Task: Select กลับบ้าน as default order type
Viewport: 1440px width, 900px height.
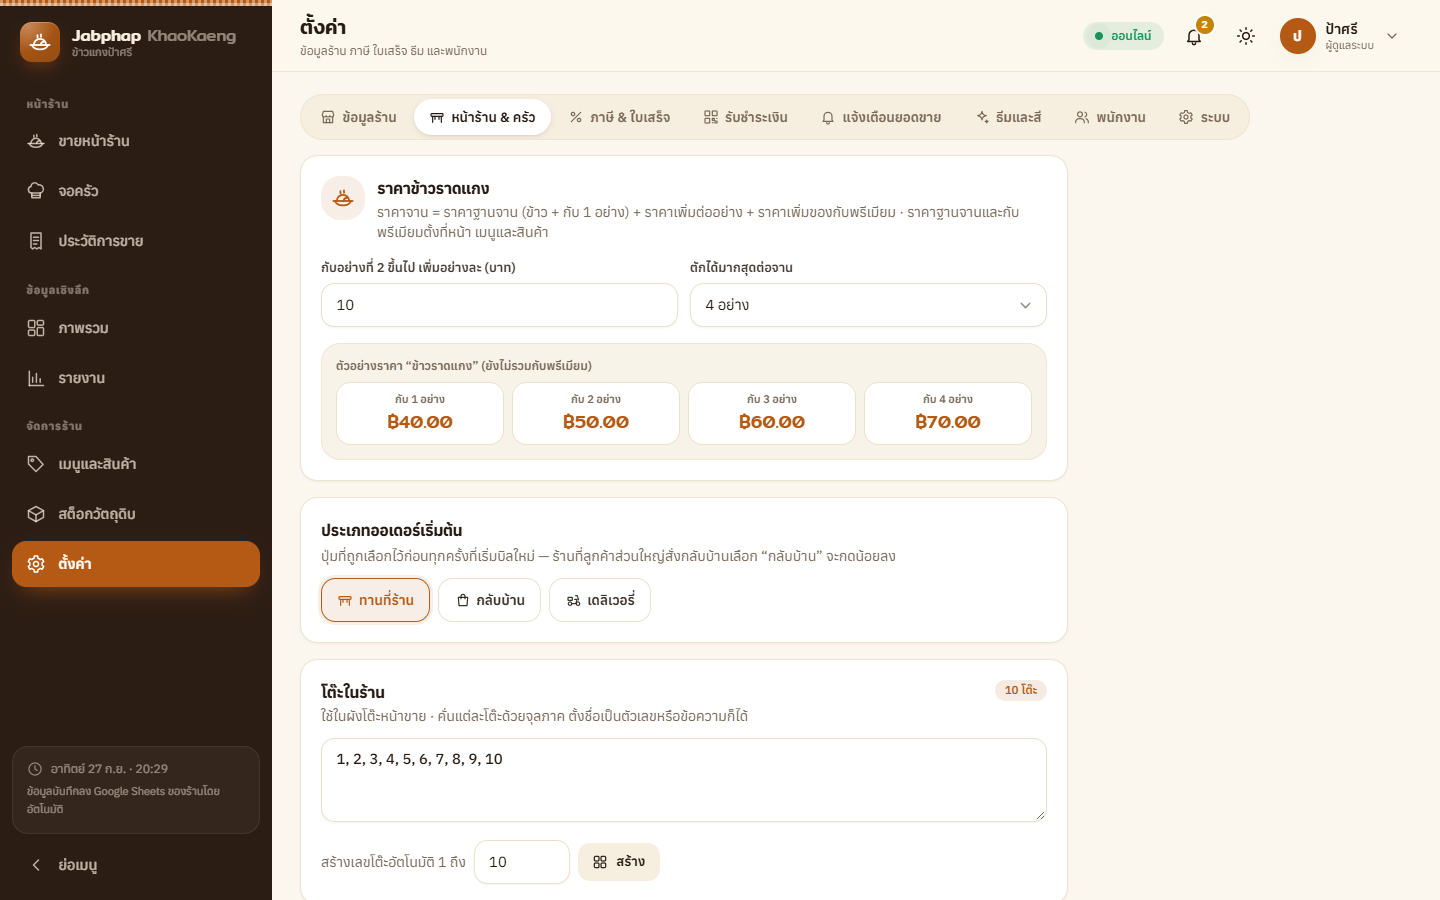Action: point(490,600)
